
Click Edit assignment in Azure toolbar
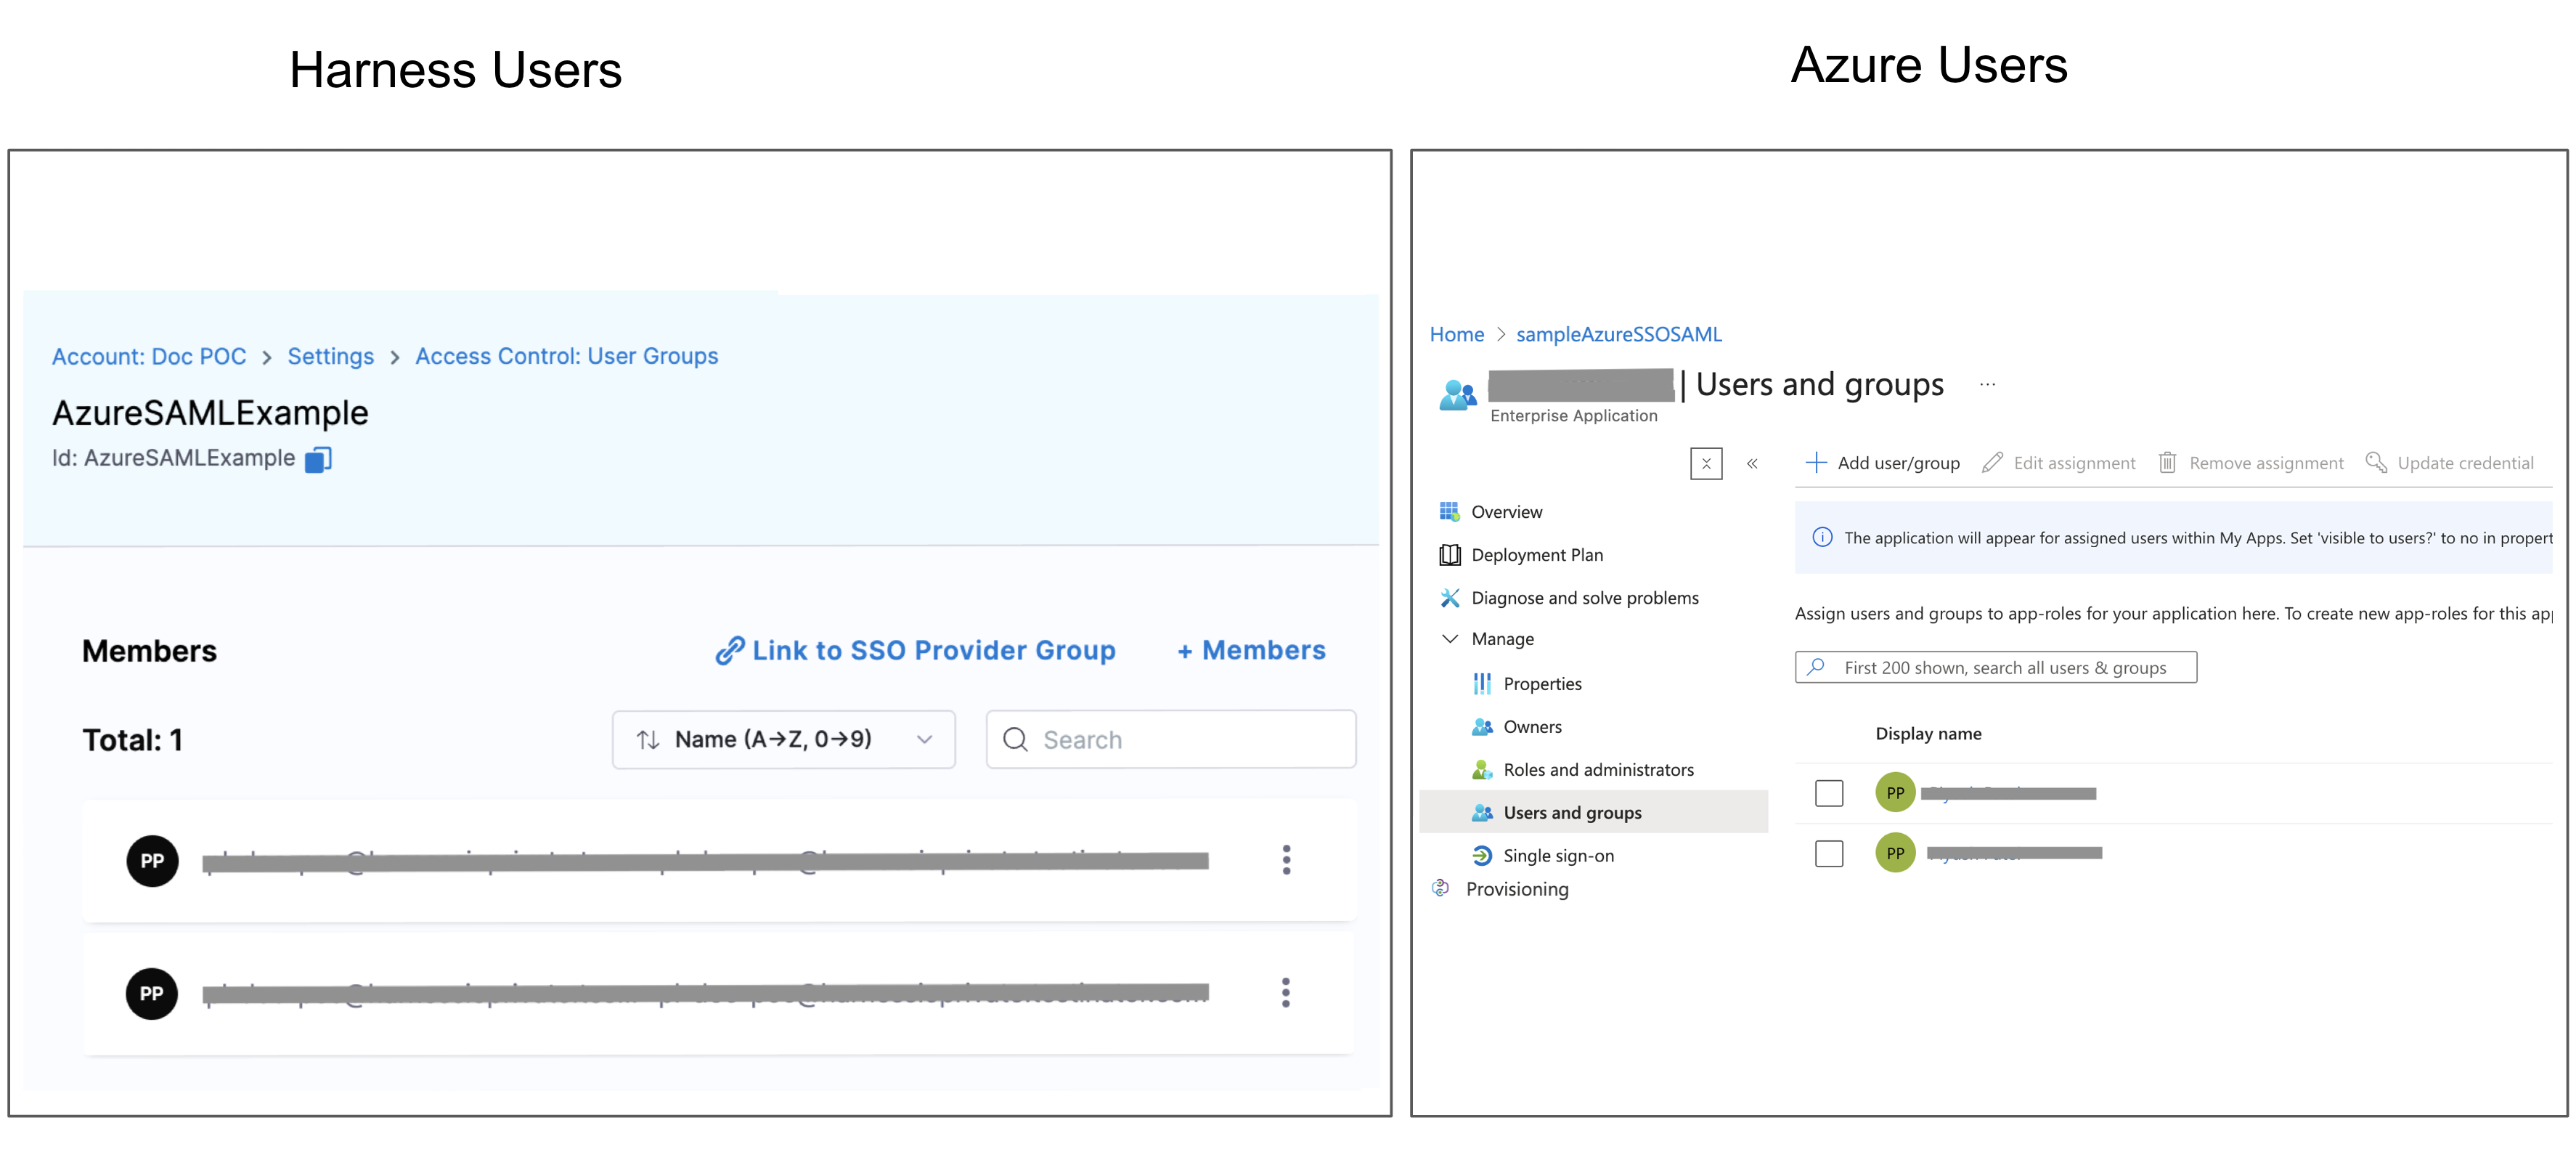coord(2058,463)
